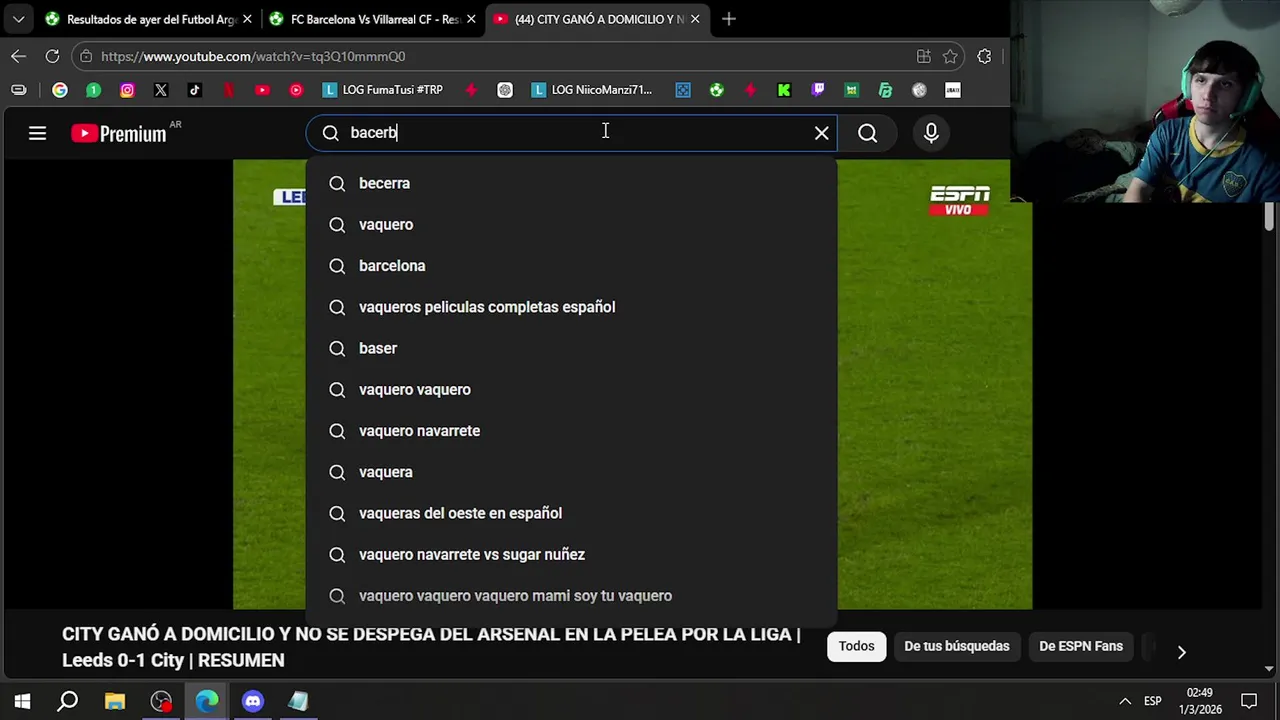Show more filter chips with right arrow
The width and height of the screenshot is (1280, 720).
(1181, 652)
